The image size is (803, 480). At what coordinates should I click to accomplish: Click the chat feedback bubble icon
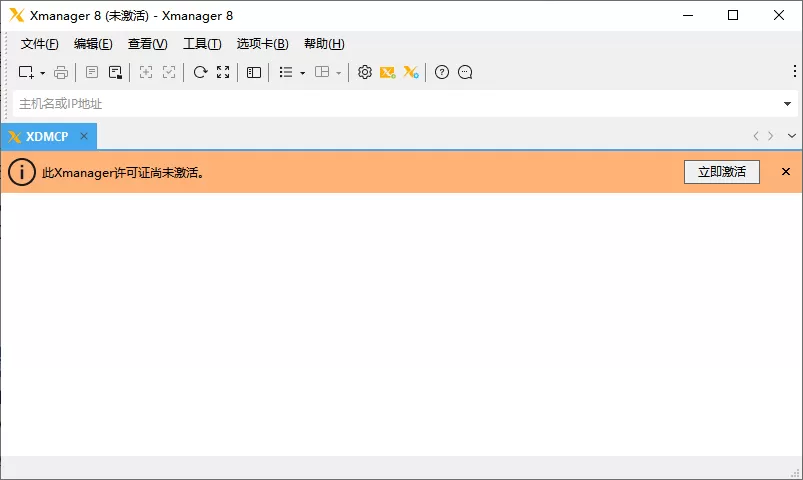[465, 72]
